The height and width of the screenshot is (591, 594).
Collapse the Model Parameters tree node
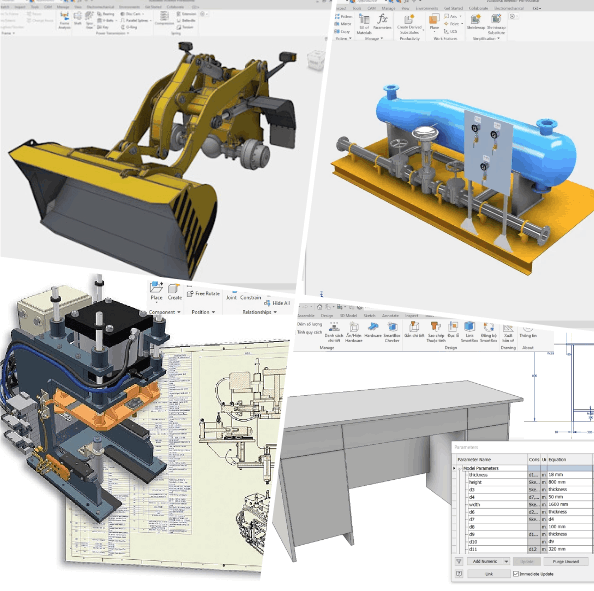pos(459,469)
